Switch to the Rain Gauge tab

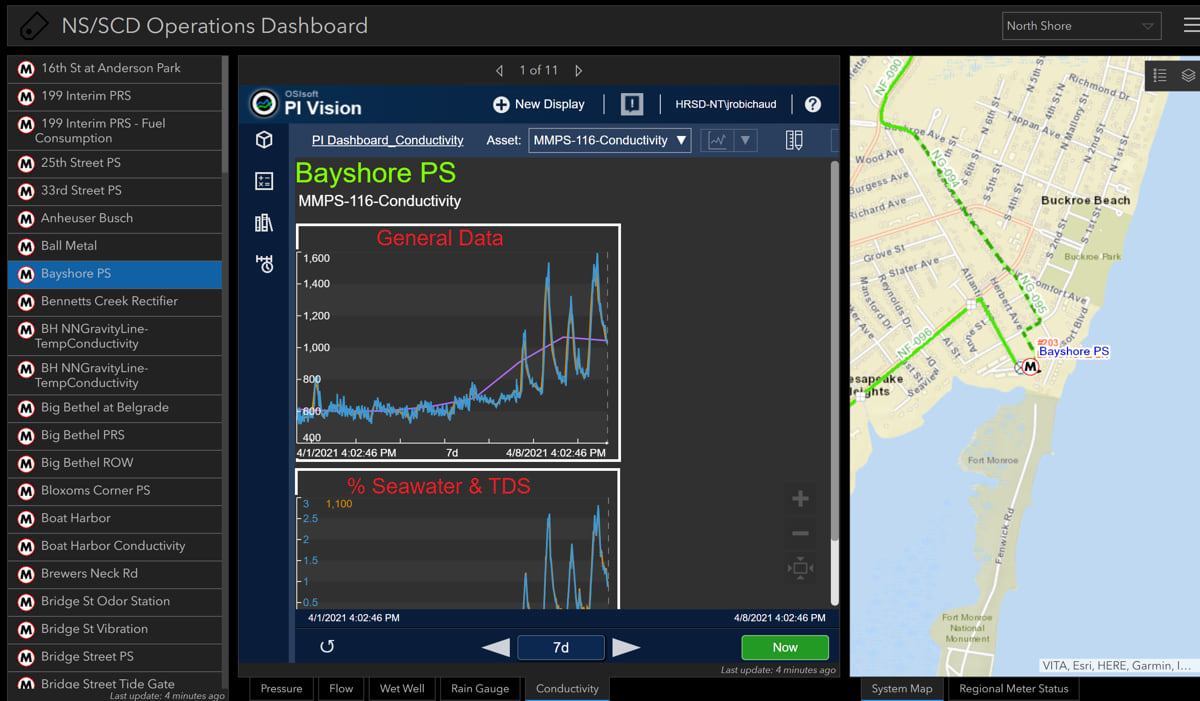[480, 688]
